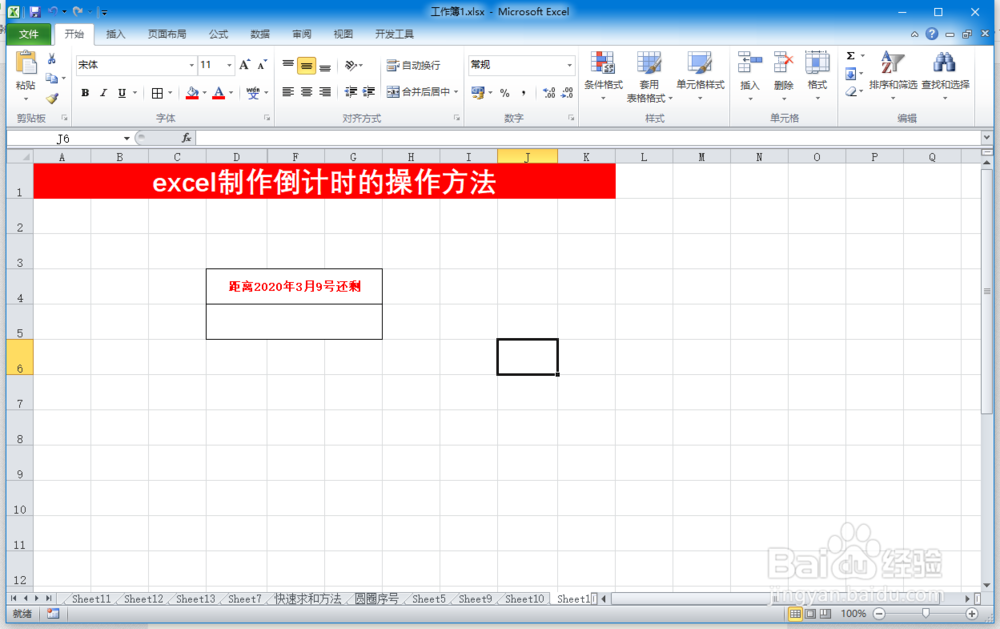The width and height of the screenshot is (1000, 629).
Task: Open the font dialog launcher in 字体 group
Action: 267,118
